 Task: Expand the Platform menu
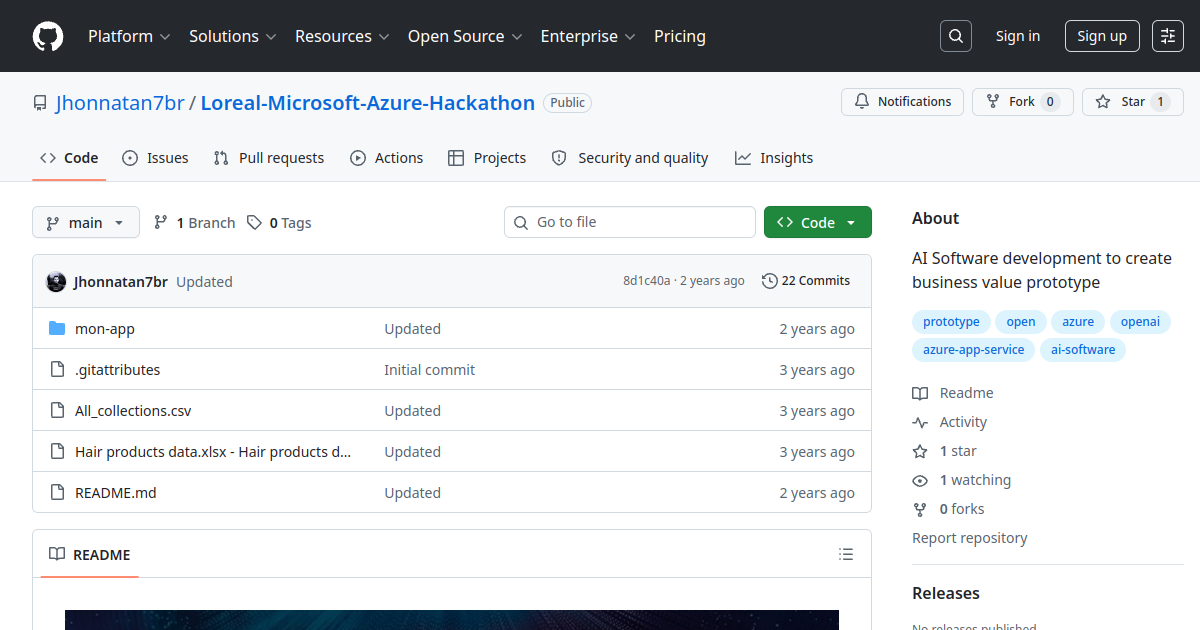pos(129,36)
